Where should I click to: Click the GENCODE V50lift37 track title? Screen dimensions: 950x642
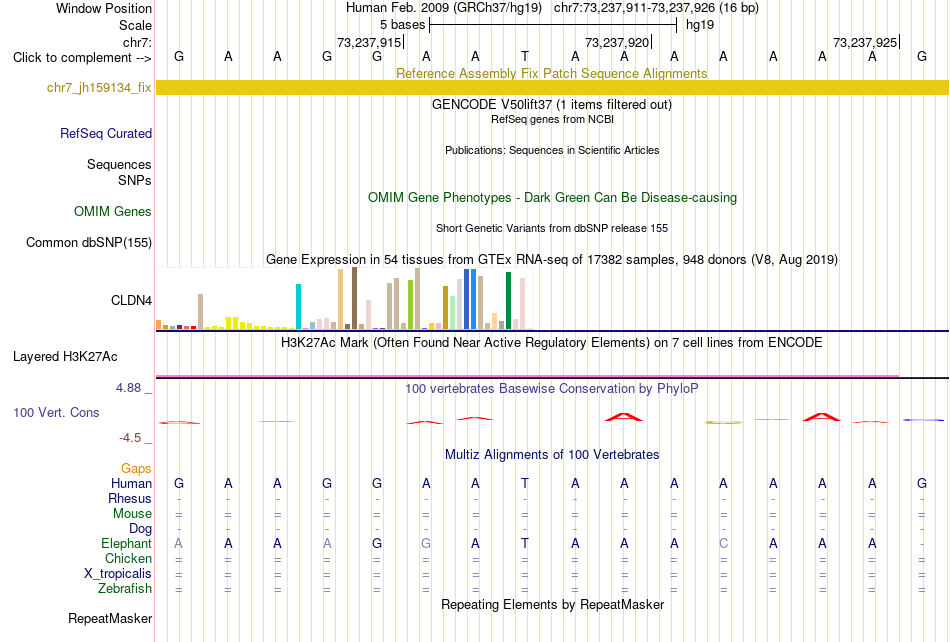(x=551, y=104)
